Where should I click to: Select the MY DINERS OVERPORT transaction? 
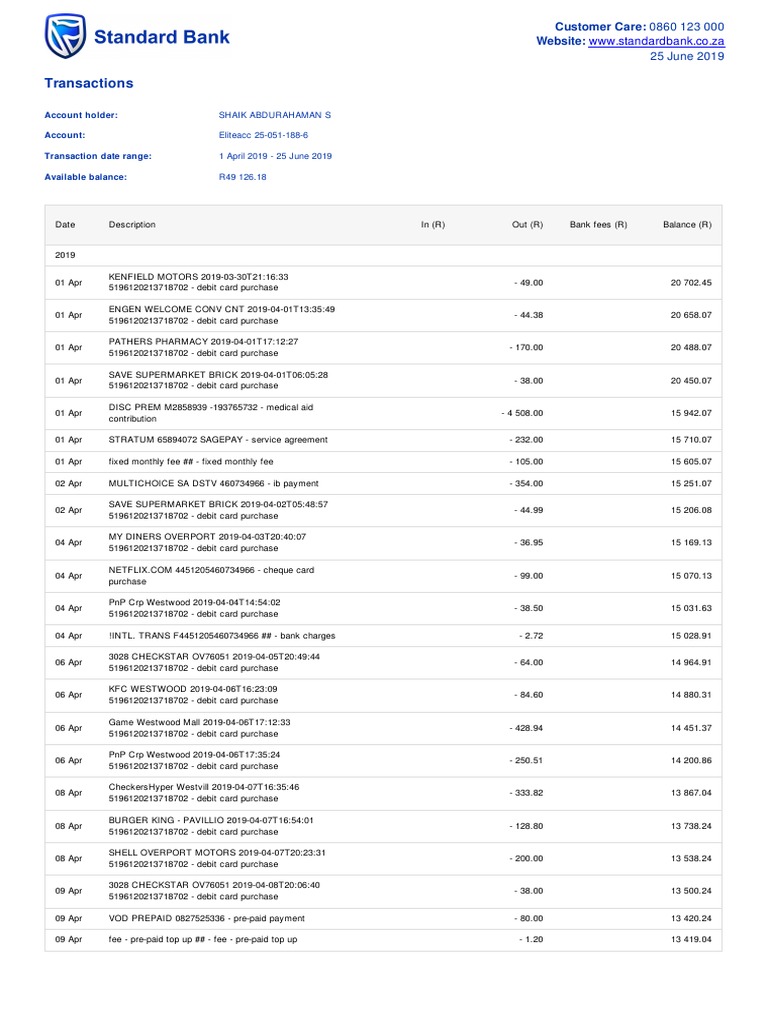pyautogui.click(x=383, y=543)
